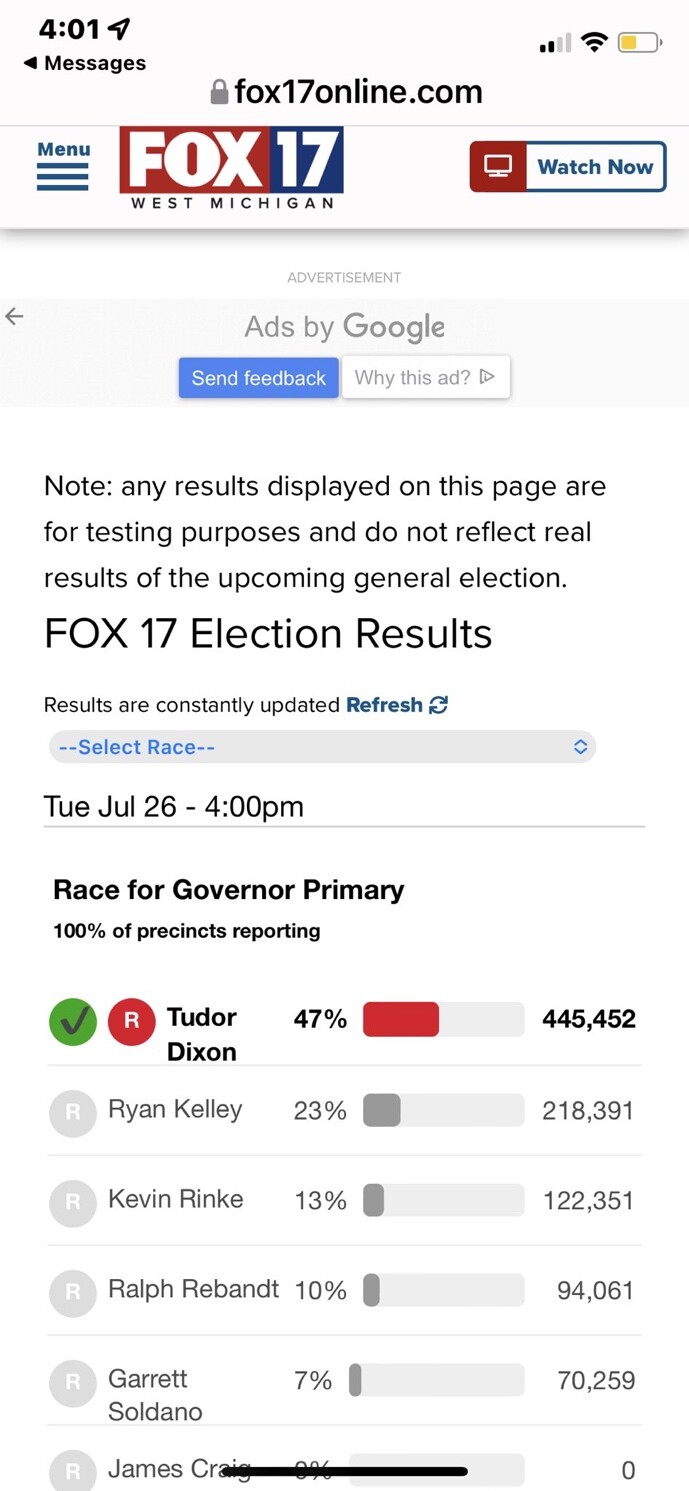The image size is (689, 1491).
Task: Click the Refresh circular arrows icon
Action: pyautogui.click(x=438, y=705)
